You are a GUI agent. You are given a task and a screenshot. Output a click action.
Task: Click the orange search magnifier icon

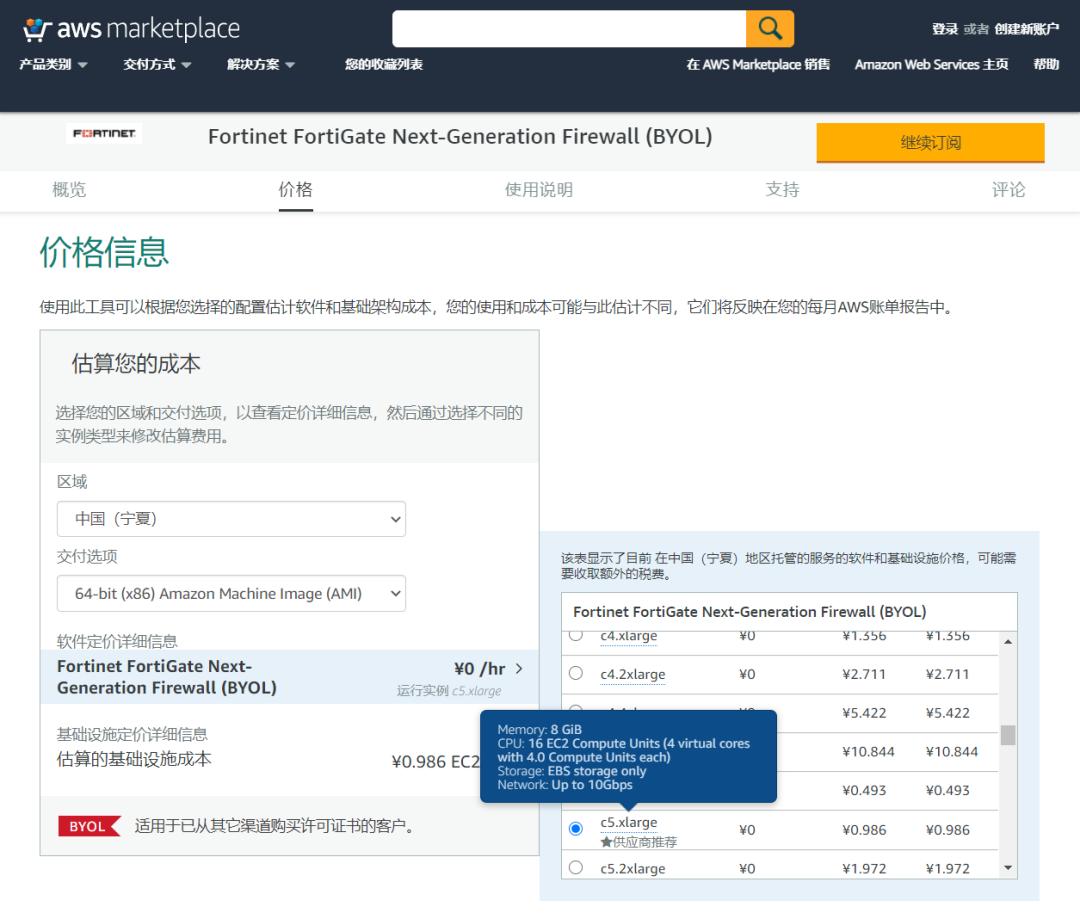[x=770, y=29]
